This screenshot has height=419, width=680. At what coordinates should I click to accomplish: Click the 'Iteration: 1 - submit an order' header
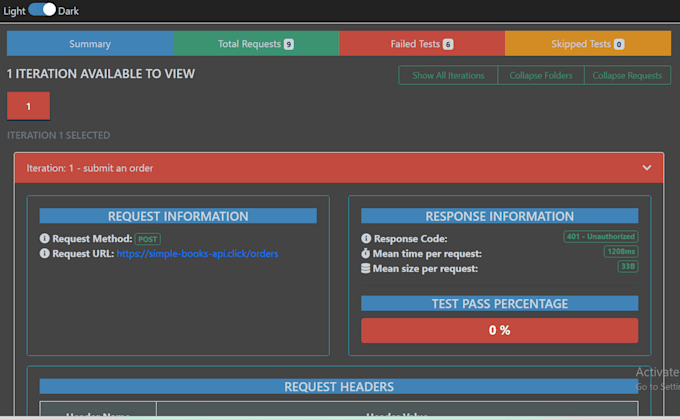point(339,168)
